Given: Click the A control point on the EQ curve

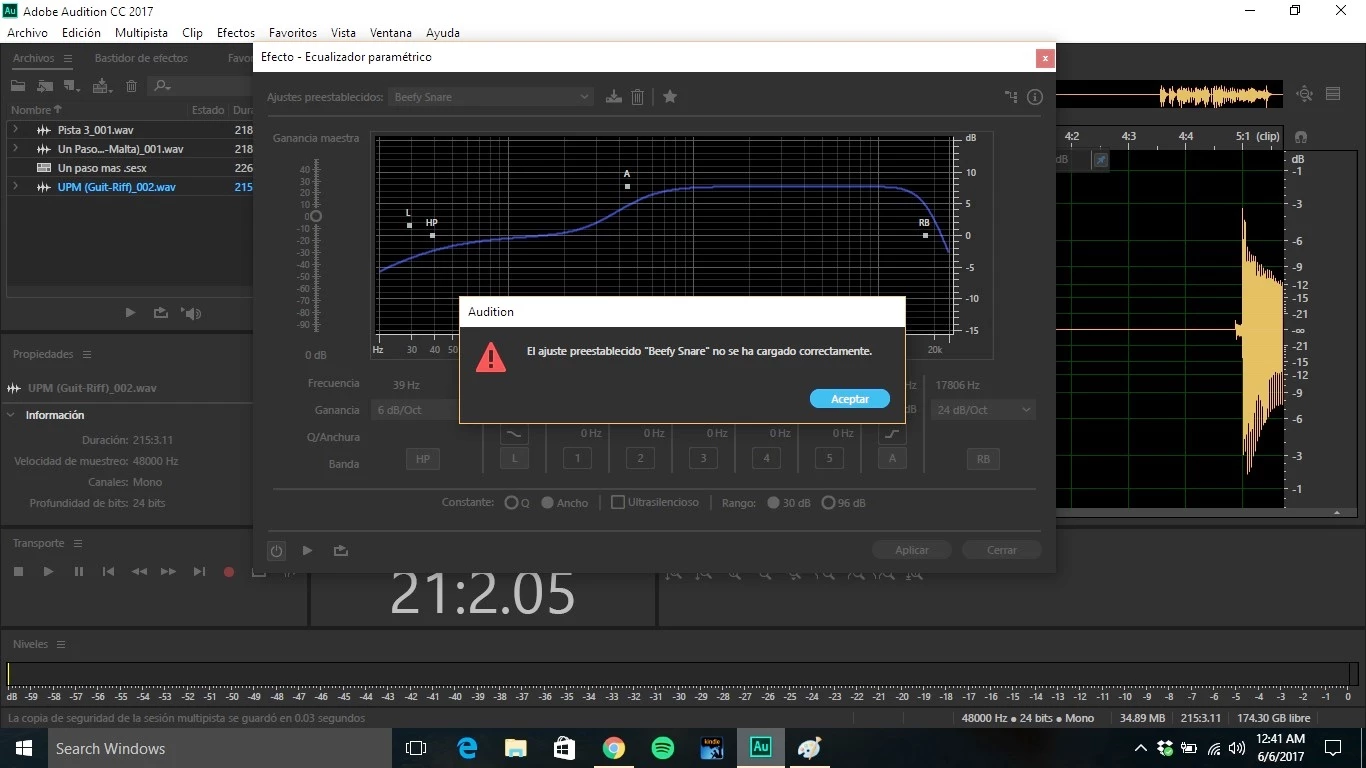Looking at the screenshot, I should (627, 187).
